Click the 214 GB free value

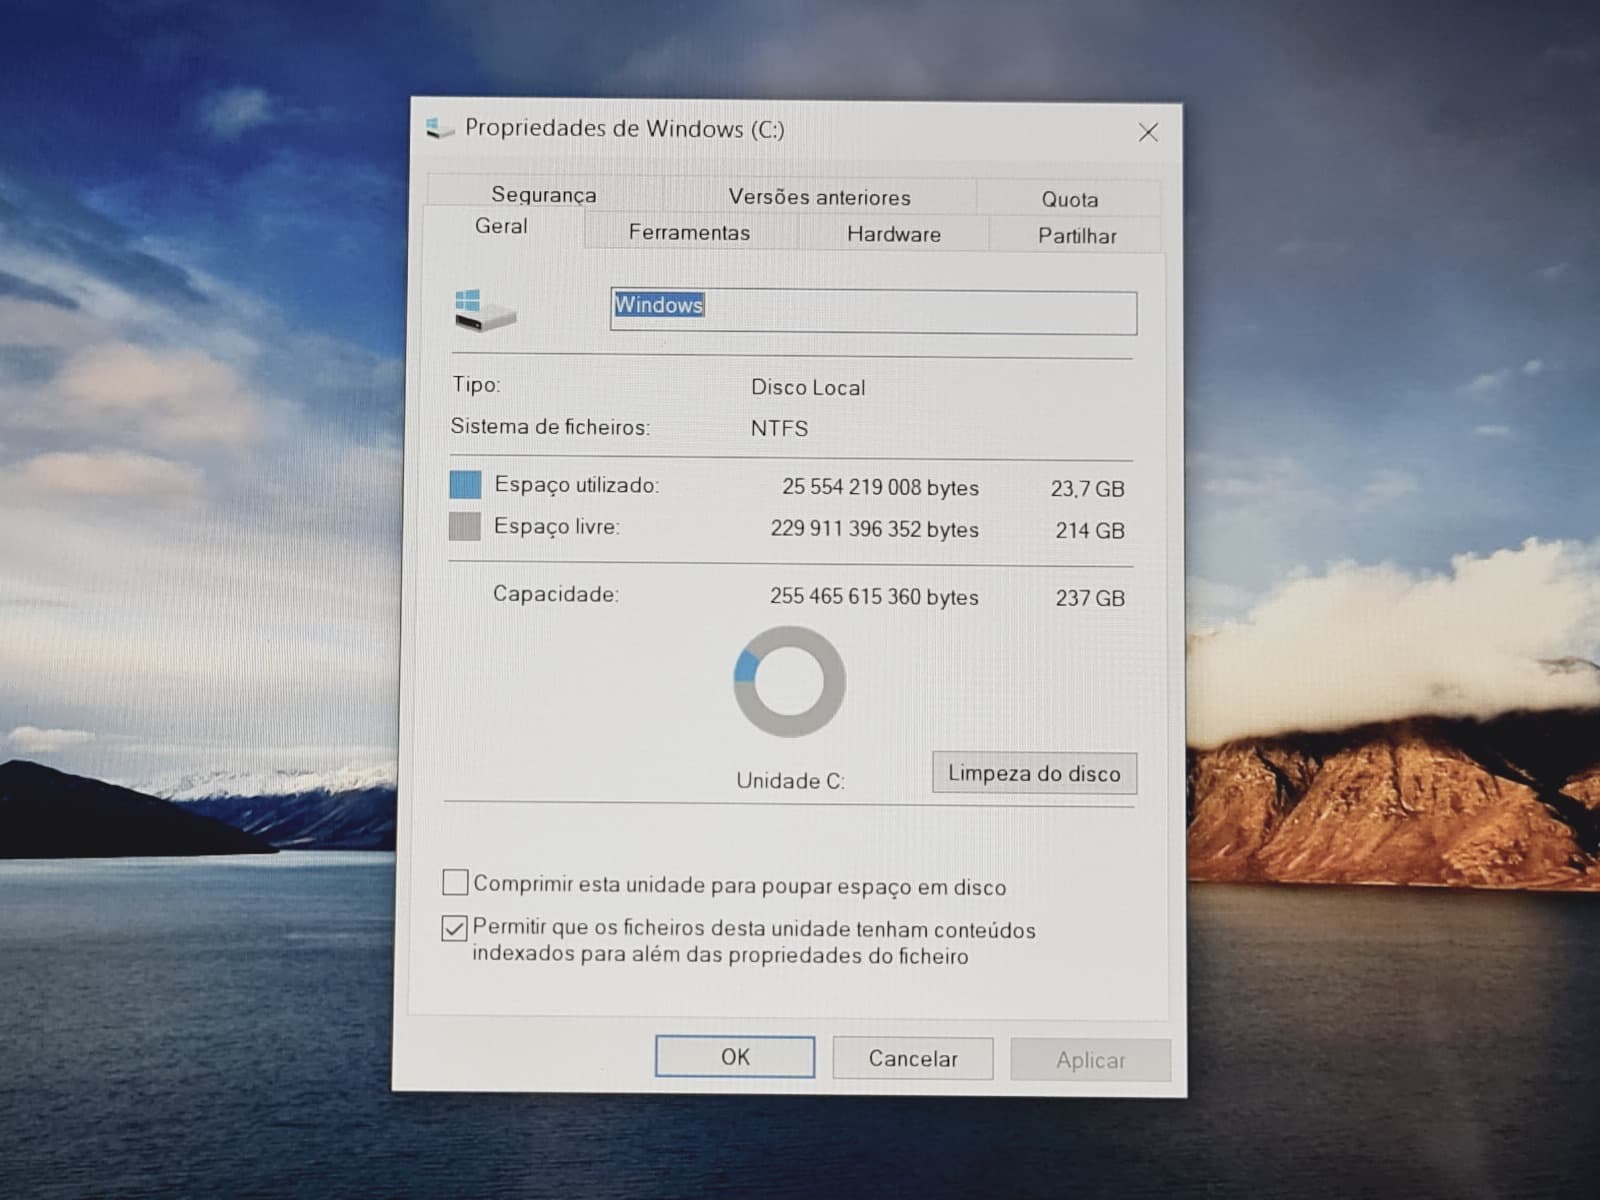click(x=1090, y=531)
